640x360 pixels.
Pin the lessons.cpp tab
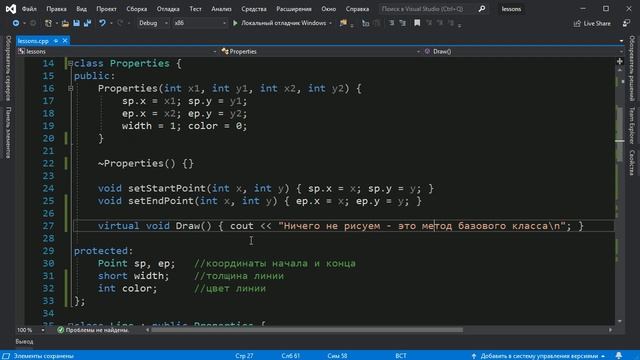click(56, 41)
